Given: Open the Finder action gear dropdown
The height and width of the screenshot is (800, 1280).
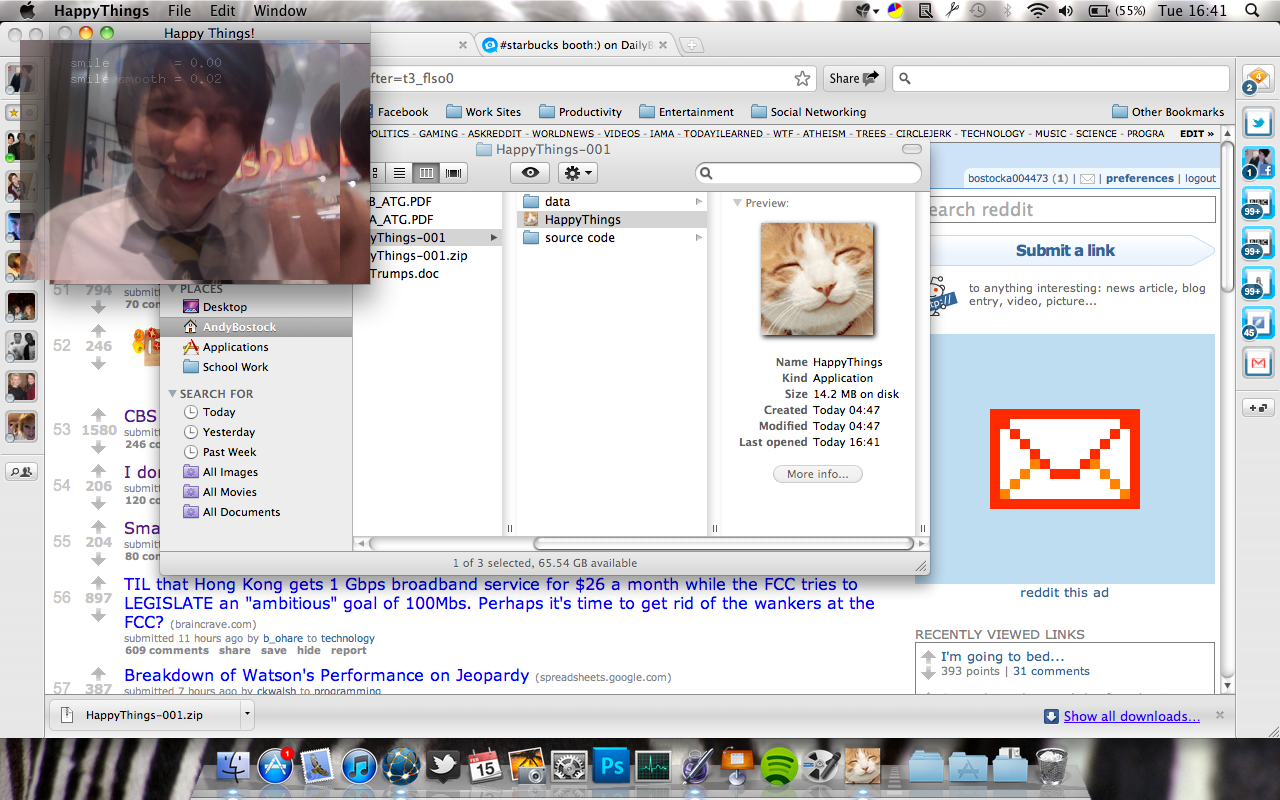Looking at the screenshot, I should tap(577, 173).
